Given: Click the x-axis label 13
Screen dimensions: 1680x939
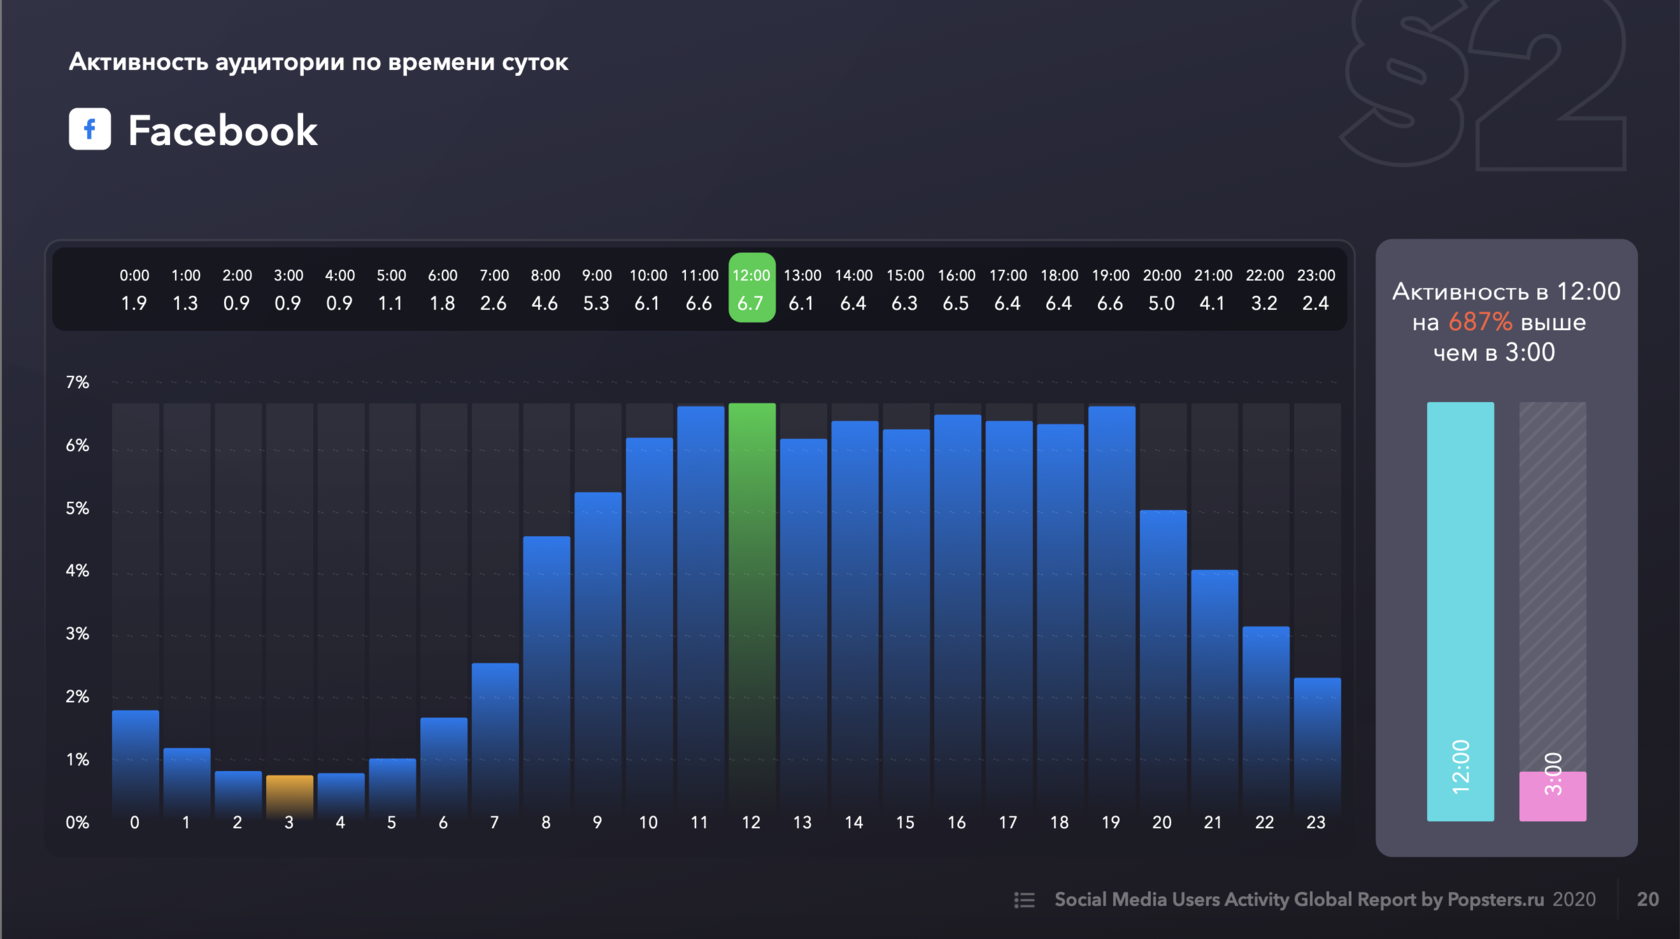Looking at the screenshot, I should click(x=802, y=823).
